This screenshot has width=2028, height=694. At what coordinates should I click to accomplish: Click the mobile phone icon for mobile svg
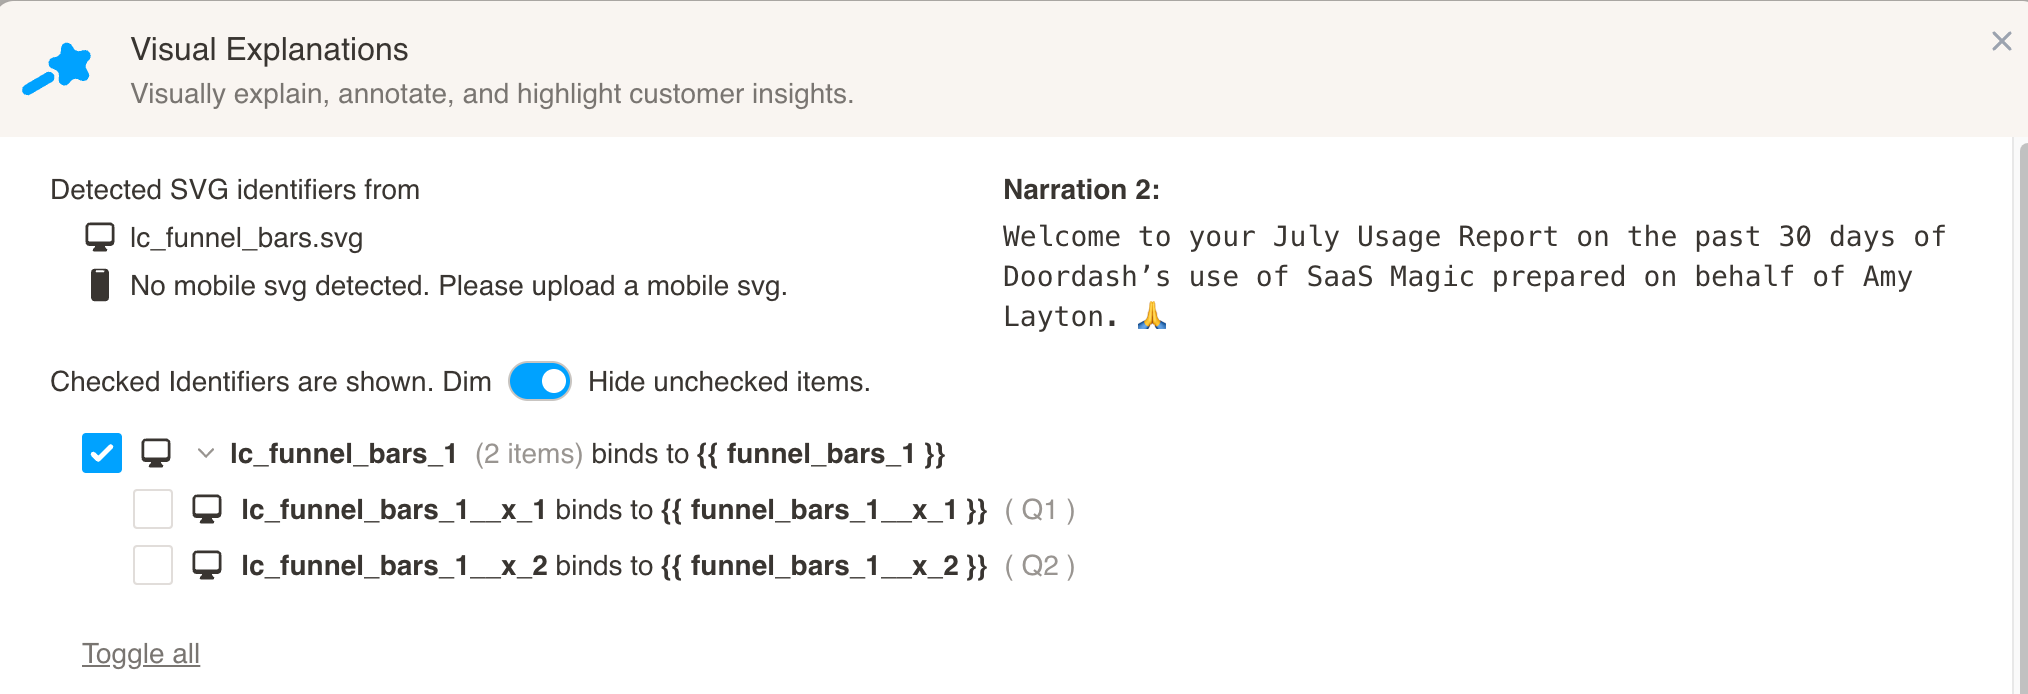point(100,285)
